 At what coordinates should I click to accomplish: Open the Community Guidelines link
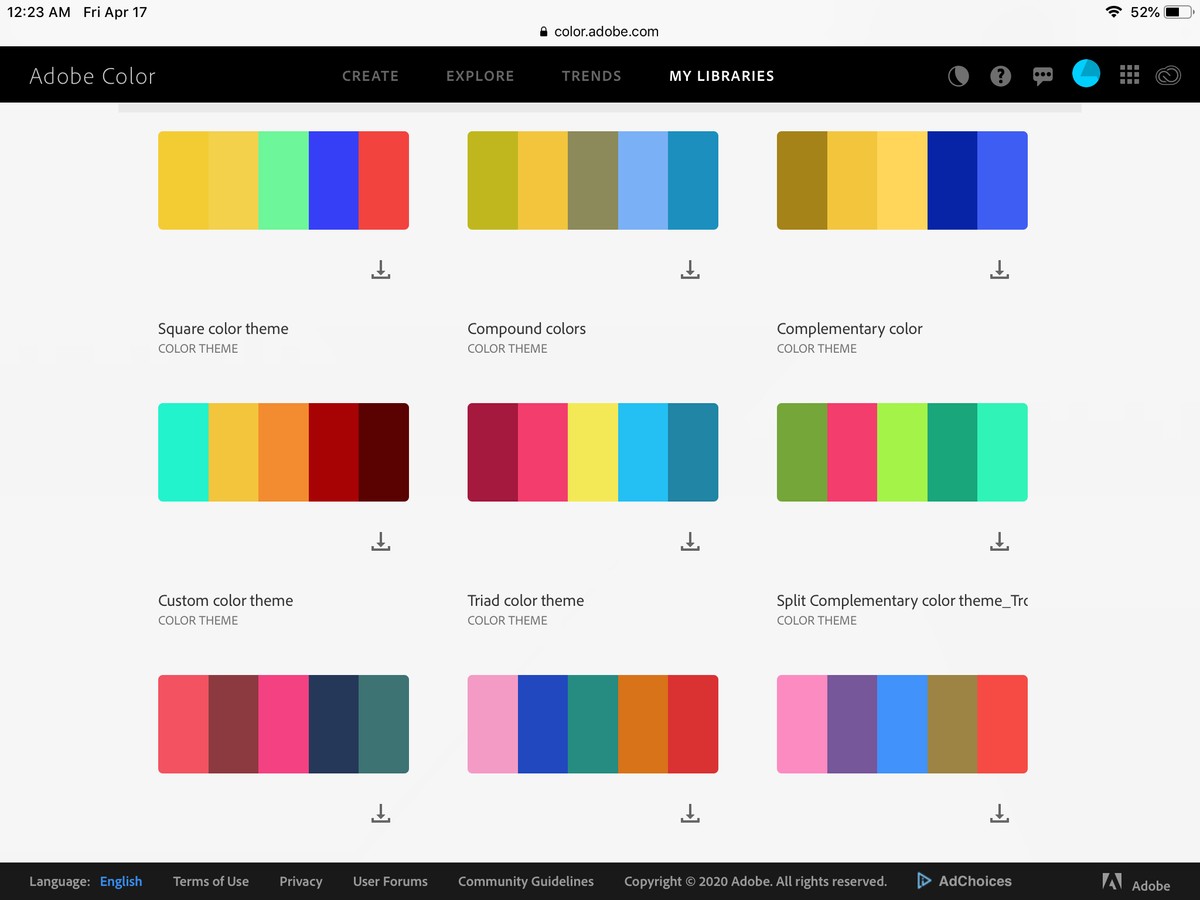pos(526,881)
